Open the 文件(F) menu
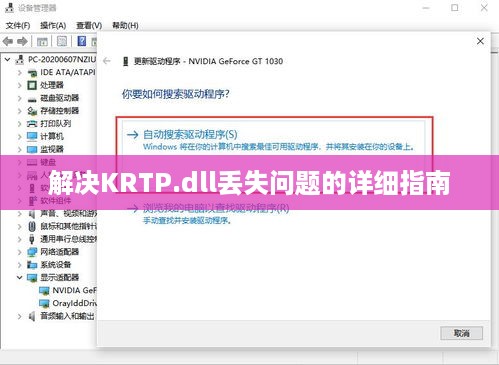The width and height of the screenshot is (499, 365). coord(18,25)
